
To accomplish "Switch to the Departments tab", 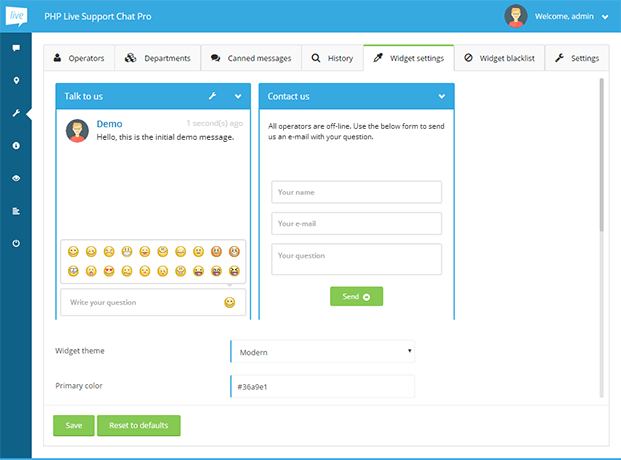I will click(158, 58).
